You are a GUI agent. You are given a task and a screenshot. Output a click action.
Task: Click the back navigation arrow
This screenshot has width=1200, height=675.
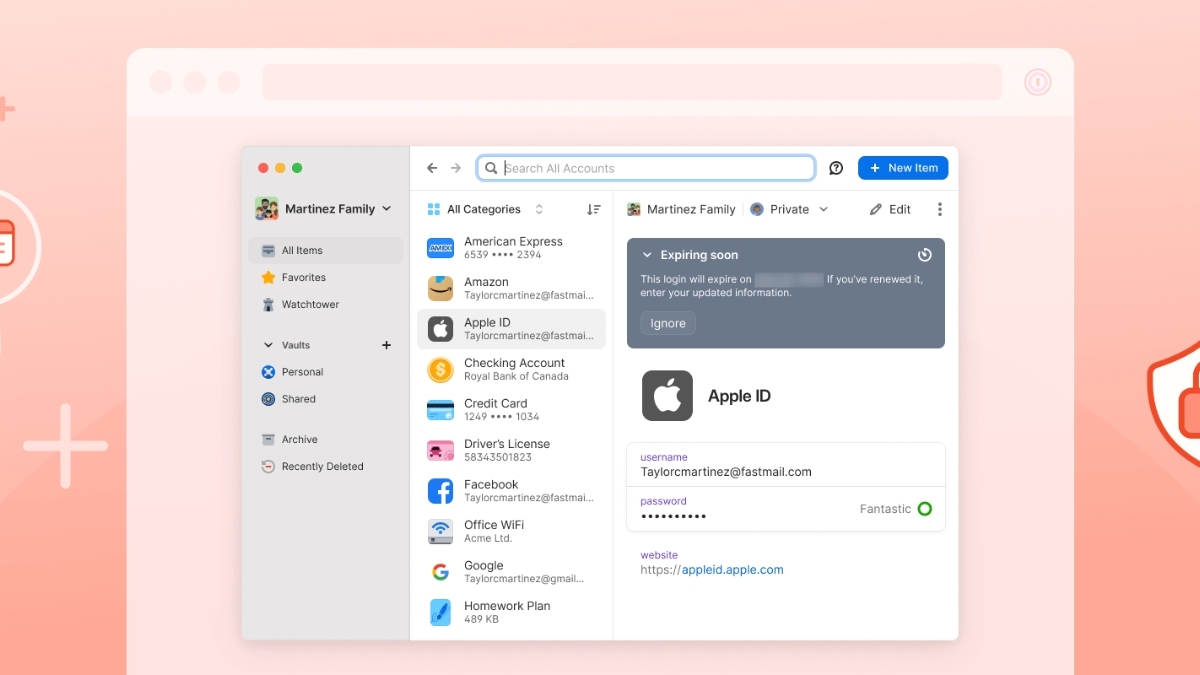432,168
